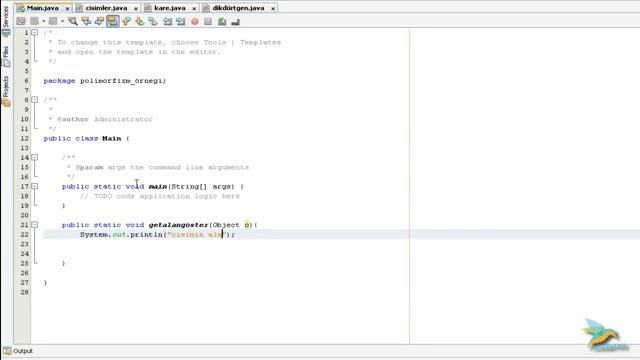
Task: Click '@author Administrator' comment text
Action: point(104,119)
